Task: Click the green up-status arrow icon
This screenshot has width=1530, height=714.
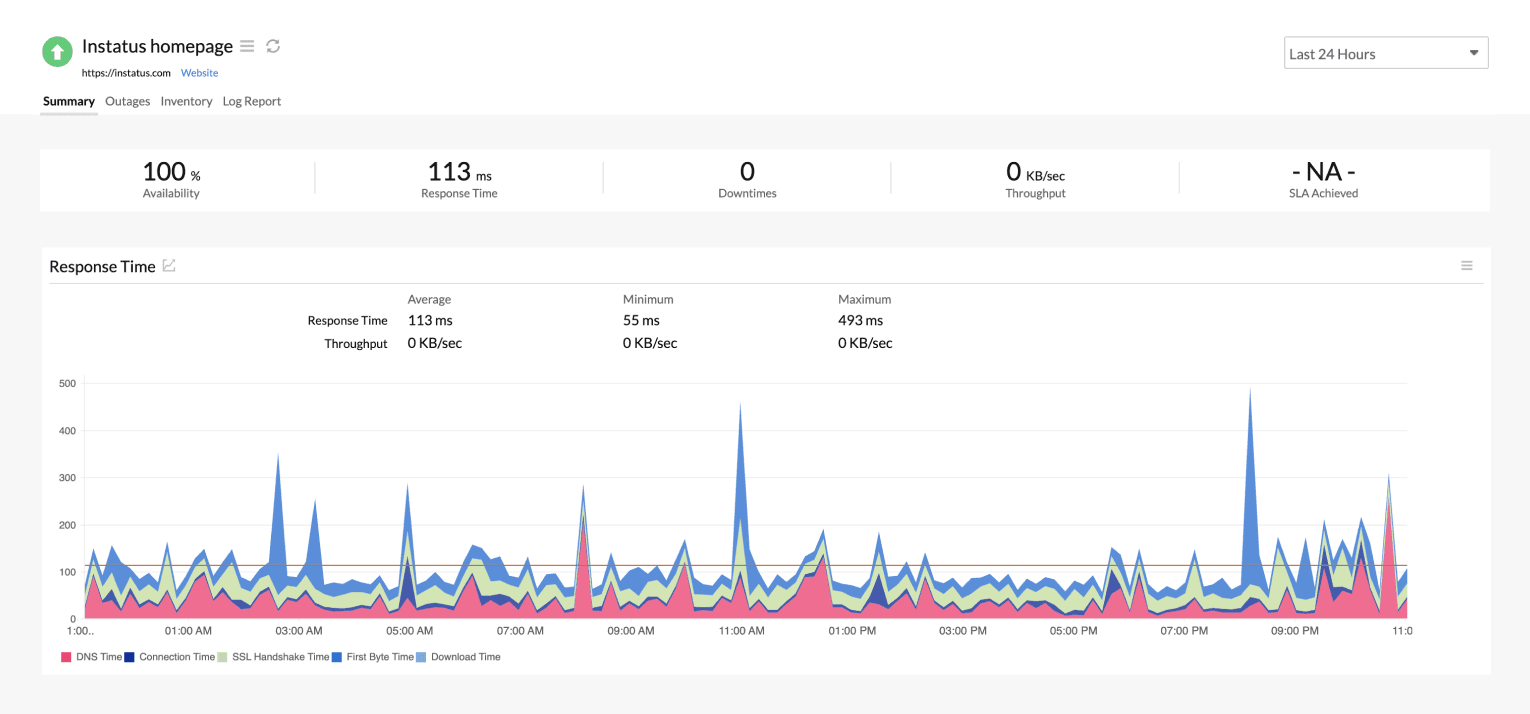Action: [57, 51]
